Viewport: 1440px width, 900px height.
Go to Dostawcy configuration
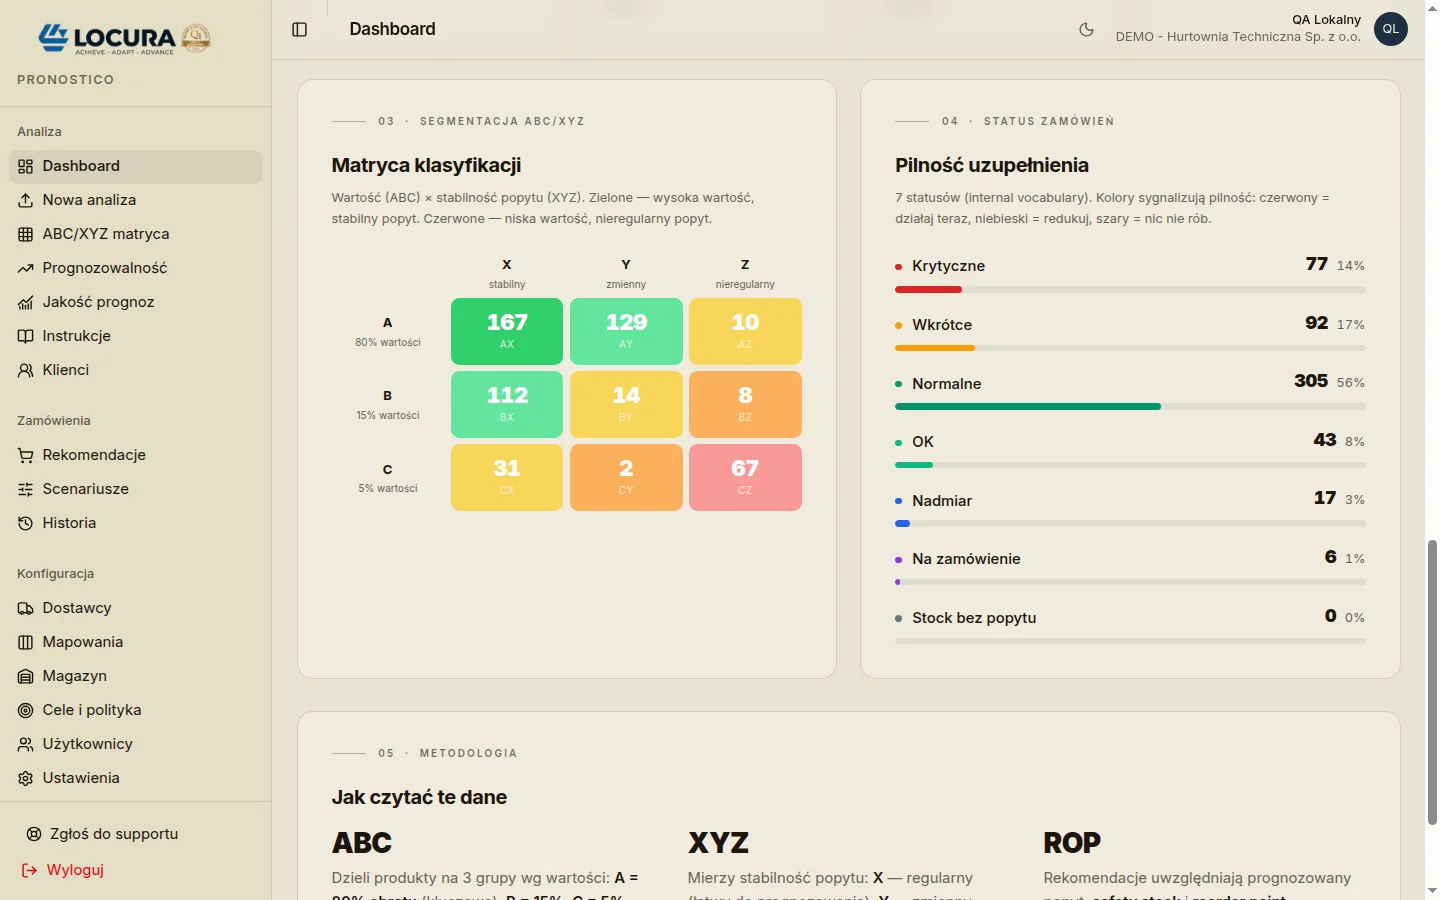pos(136,608)
